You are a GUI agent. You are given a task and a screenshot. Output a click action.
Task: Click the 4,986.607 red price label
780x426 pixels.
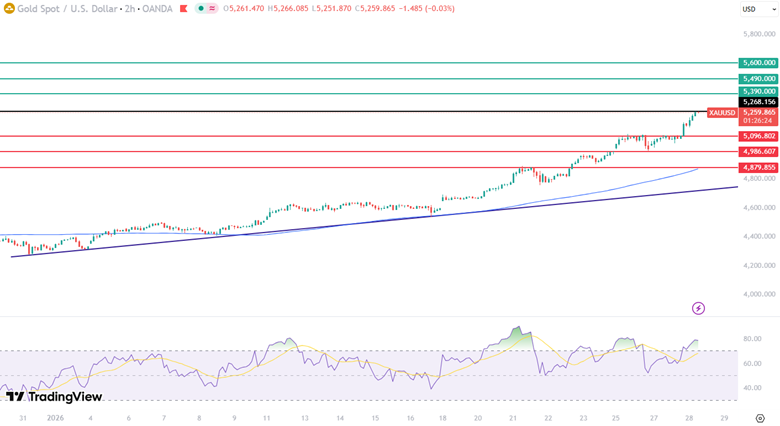click(758, 151)
